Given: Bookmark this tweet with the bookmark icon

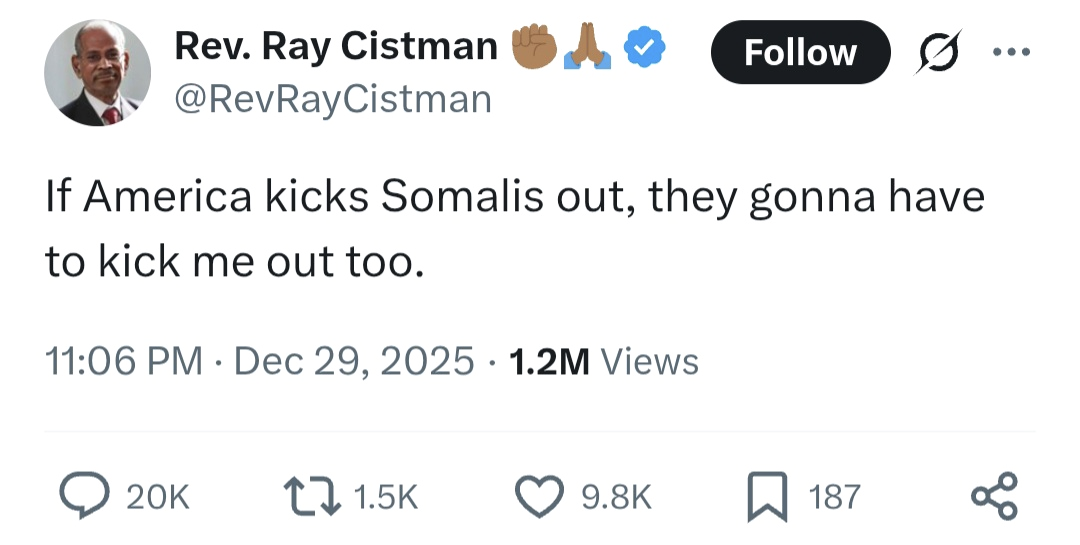Looking at the screenshot, I should [768, 496].
